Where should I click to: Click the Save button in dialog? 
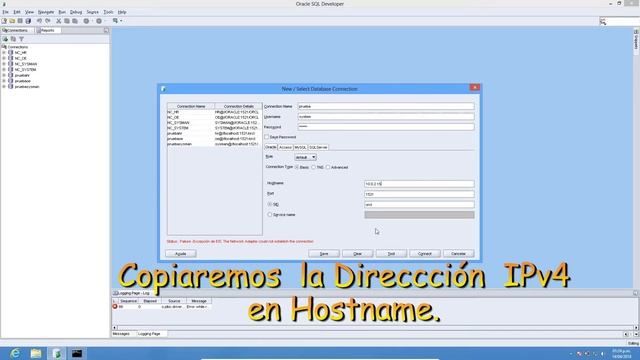324,254
